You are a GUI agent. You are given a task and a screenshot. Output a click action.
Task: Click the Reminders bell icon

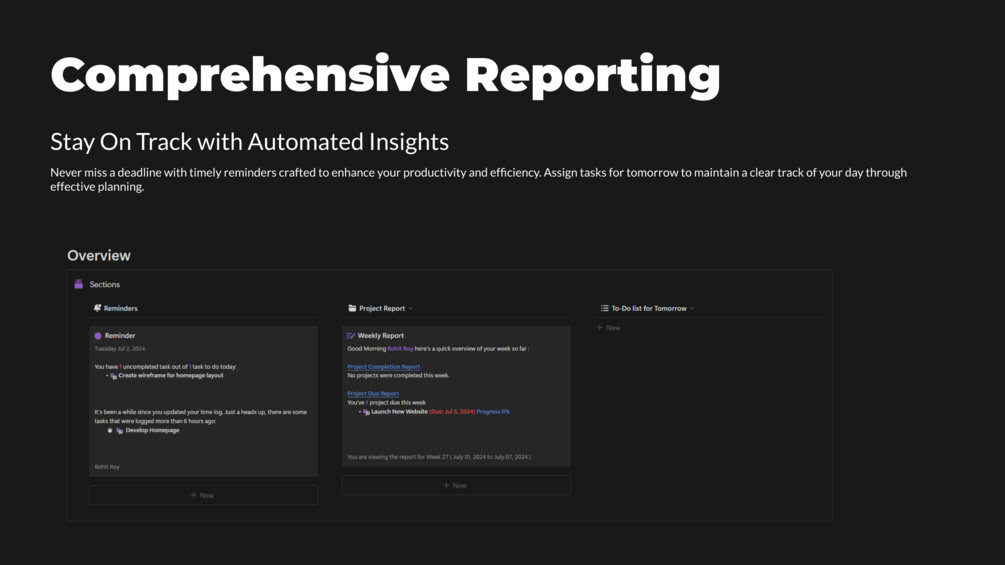(97, 308)
